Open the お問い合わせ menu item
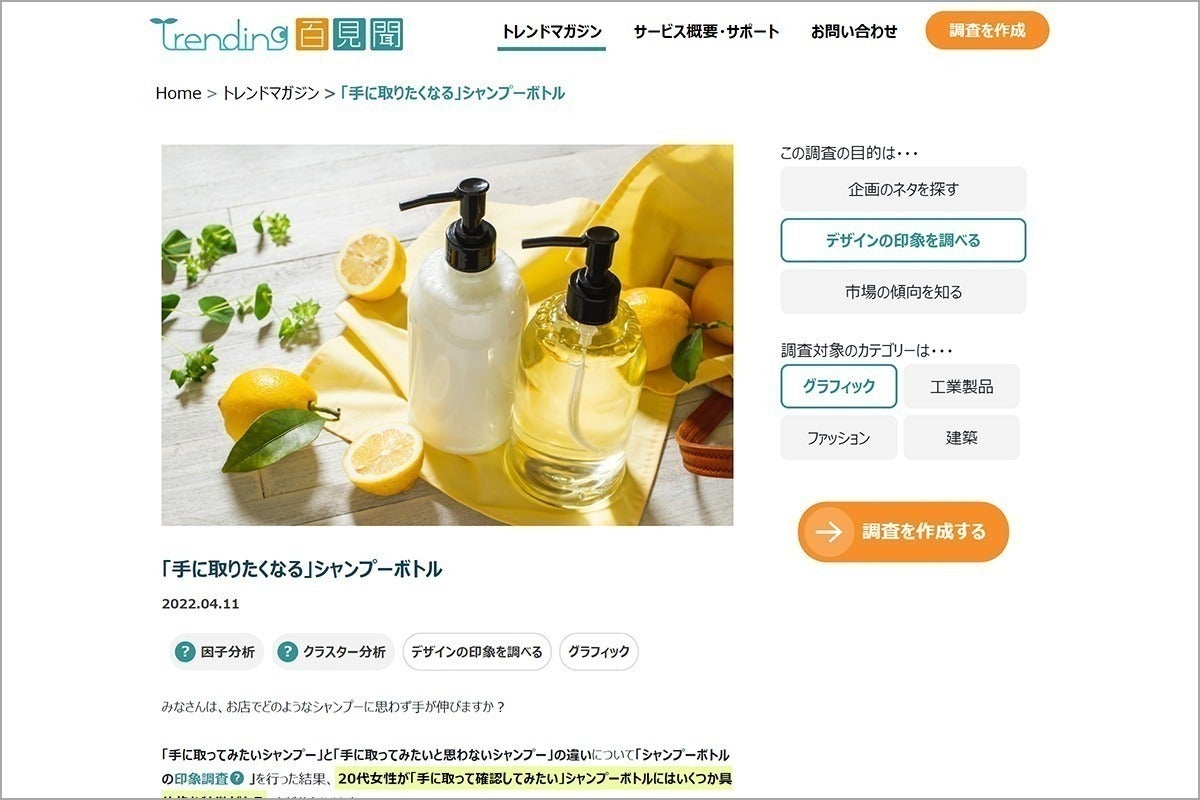The width and height of the screenshot is (1200, 800). pos(854,31)
